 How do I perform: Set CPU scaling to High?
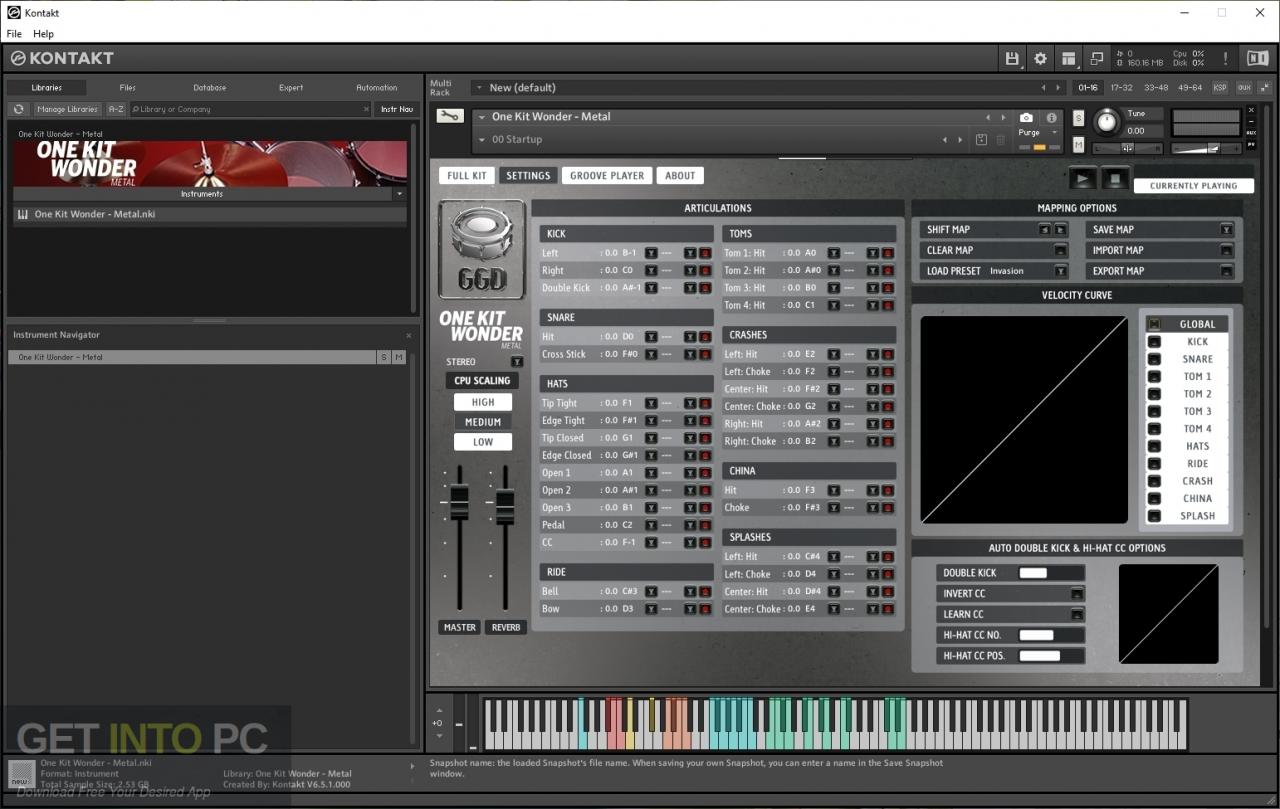pyautogui.click(x=483, y=402)
